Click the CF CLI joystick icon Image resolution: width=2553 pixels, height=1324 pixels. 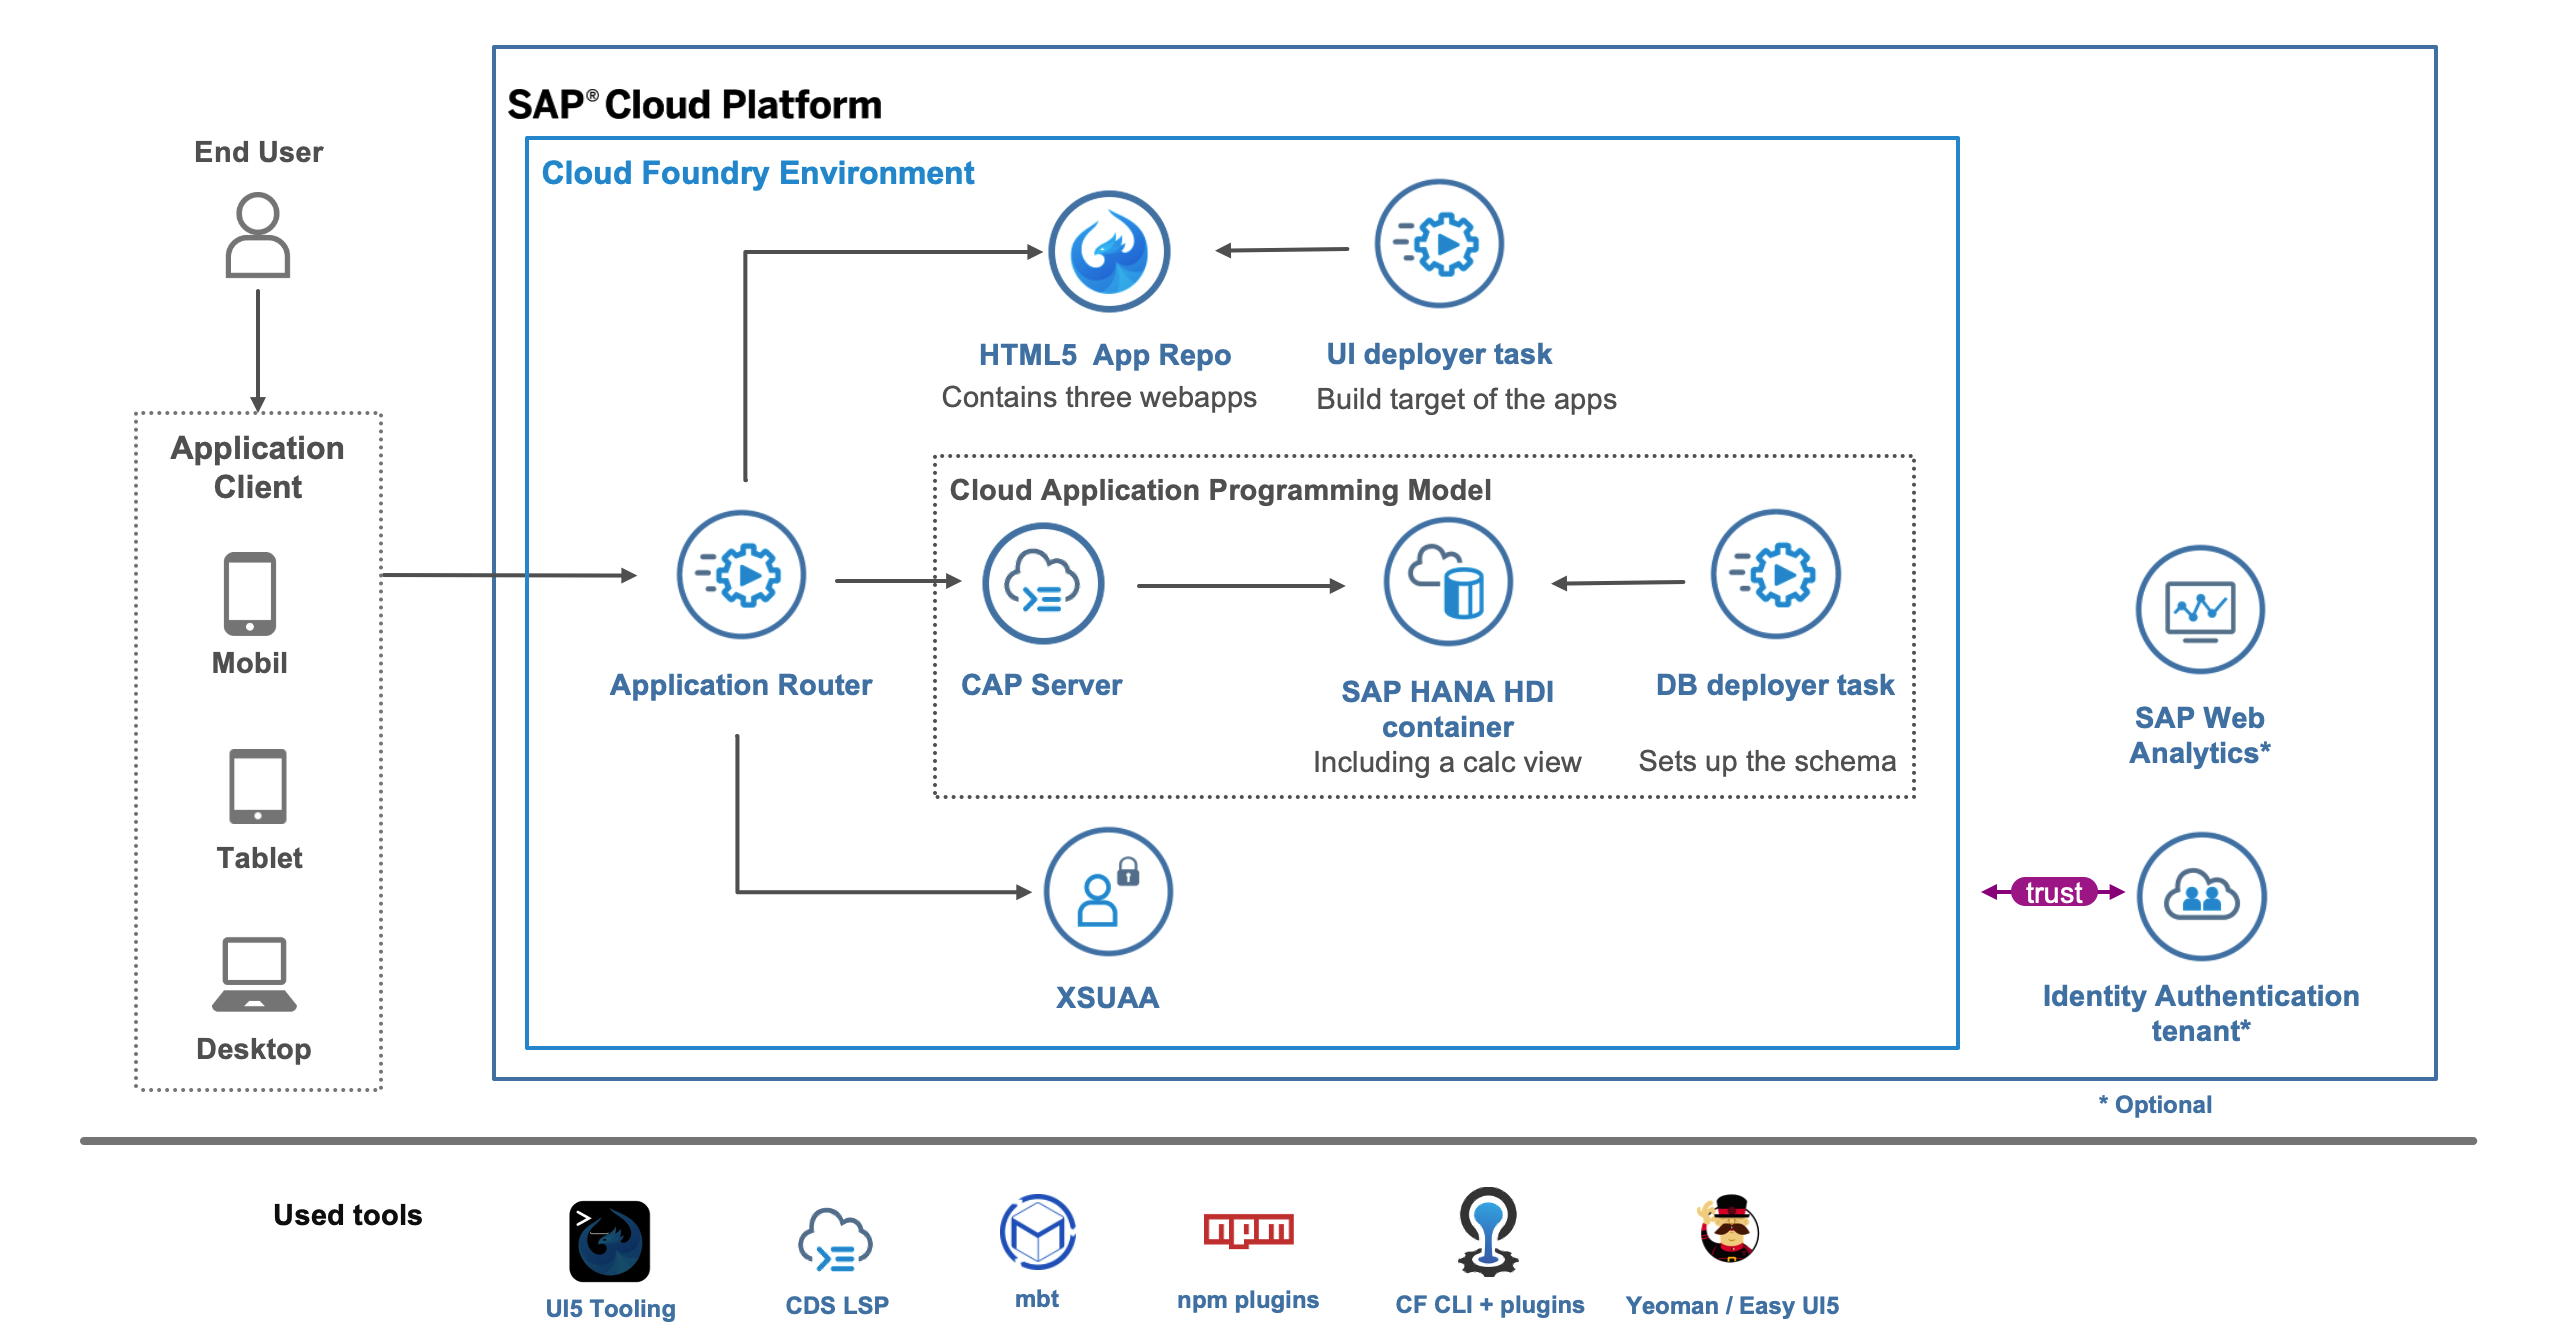coord(1488,1231)
